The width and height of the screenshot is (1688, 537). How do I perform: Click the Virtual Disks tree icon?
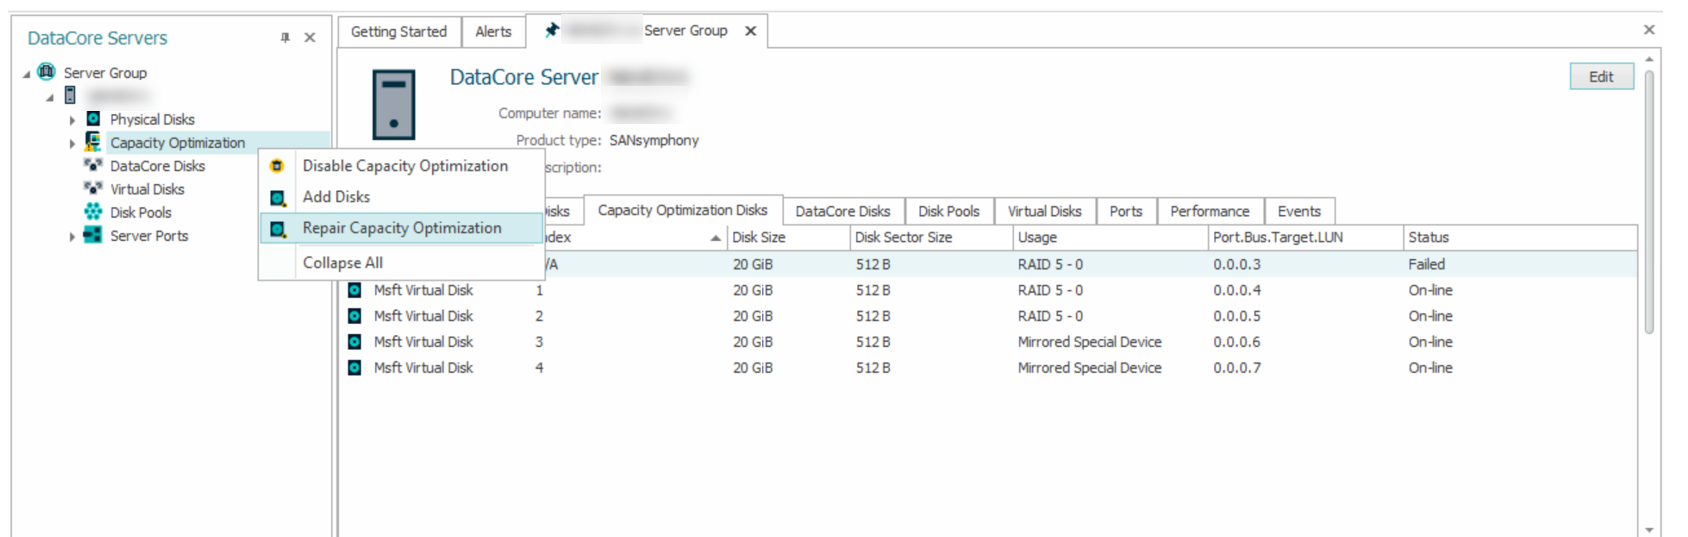click(x=93, y=188)
